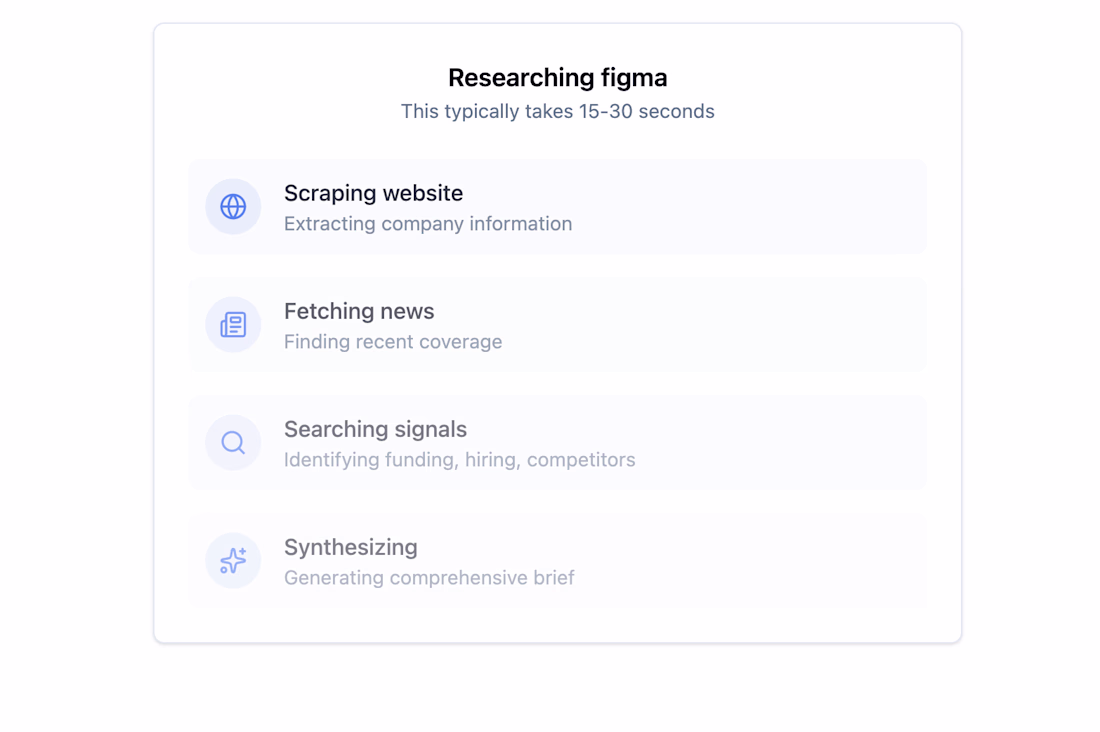Click the magnifier icon for Searching signals
This screenshot has width=1100, height=732.
233,443
